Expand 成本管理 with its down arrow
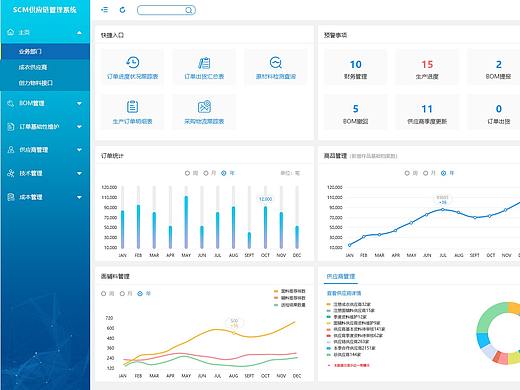This screenshot has height=390, width=520. coord(79,197)
